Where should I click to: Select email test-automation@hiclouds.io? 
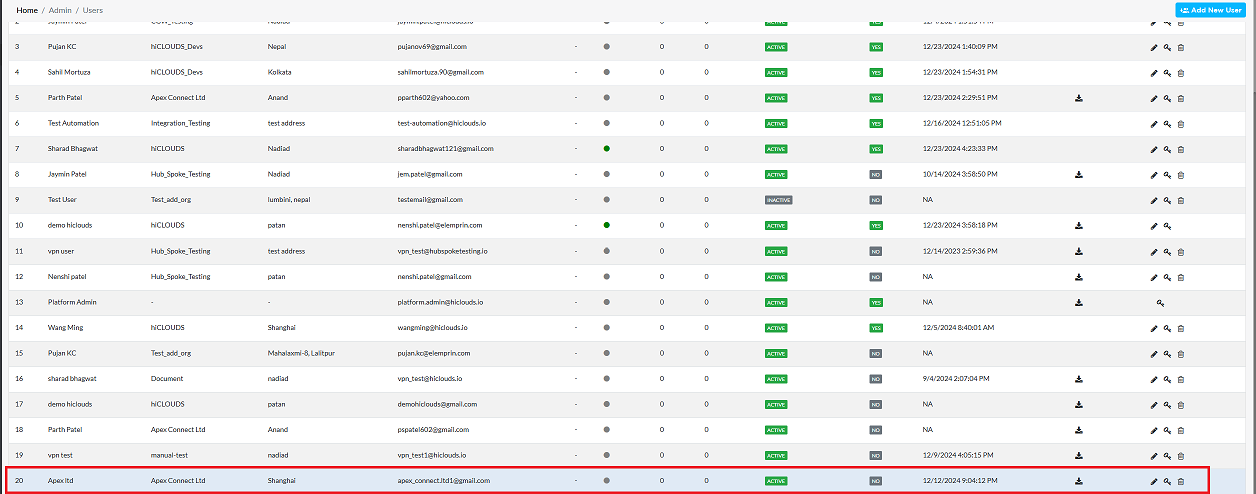click(442, 123)
